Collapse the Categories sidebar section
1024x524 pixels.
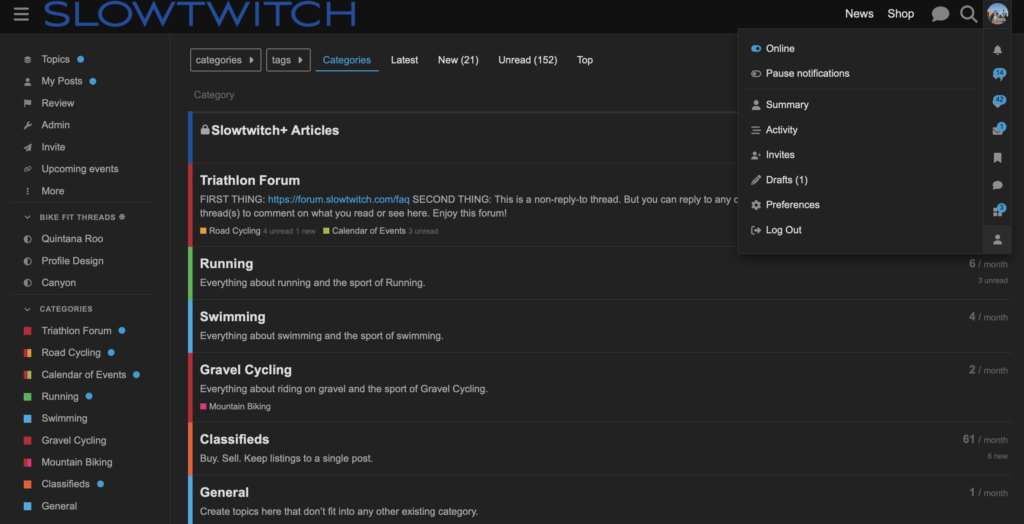(27, 309)
